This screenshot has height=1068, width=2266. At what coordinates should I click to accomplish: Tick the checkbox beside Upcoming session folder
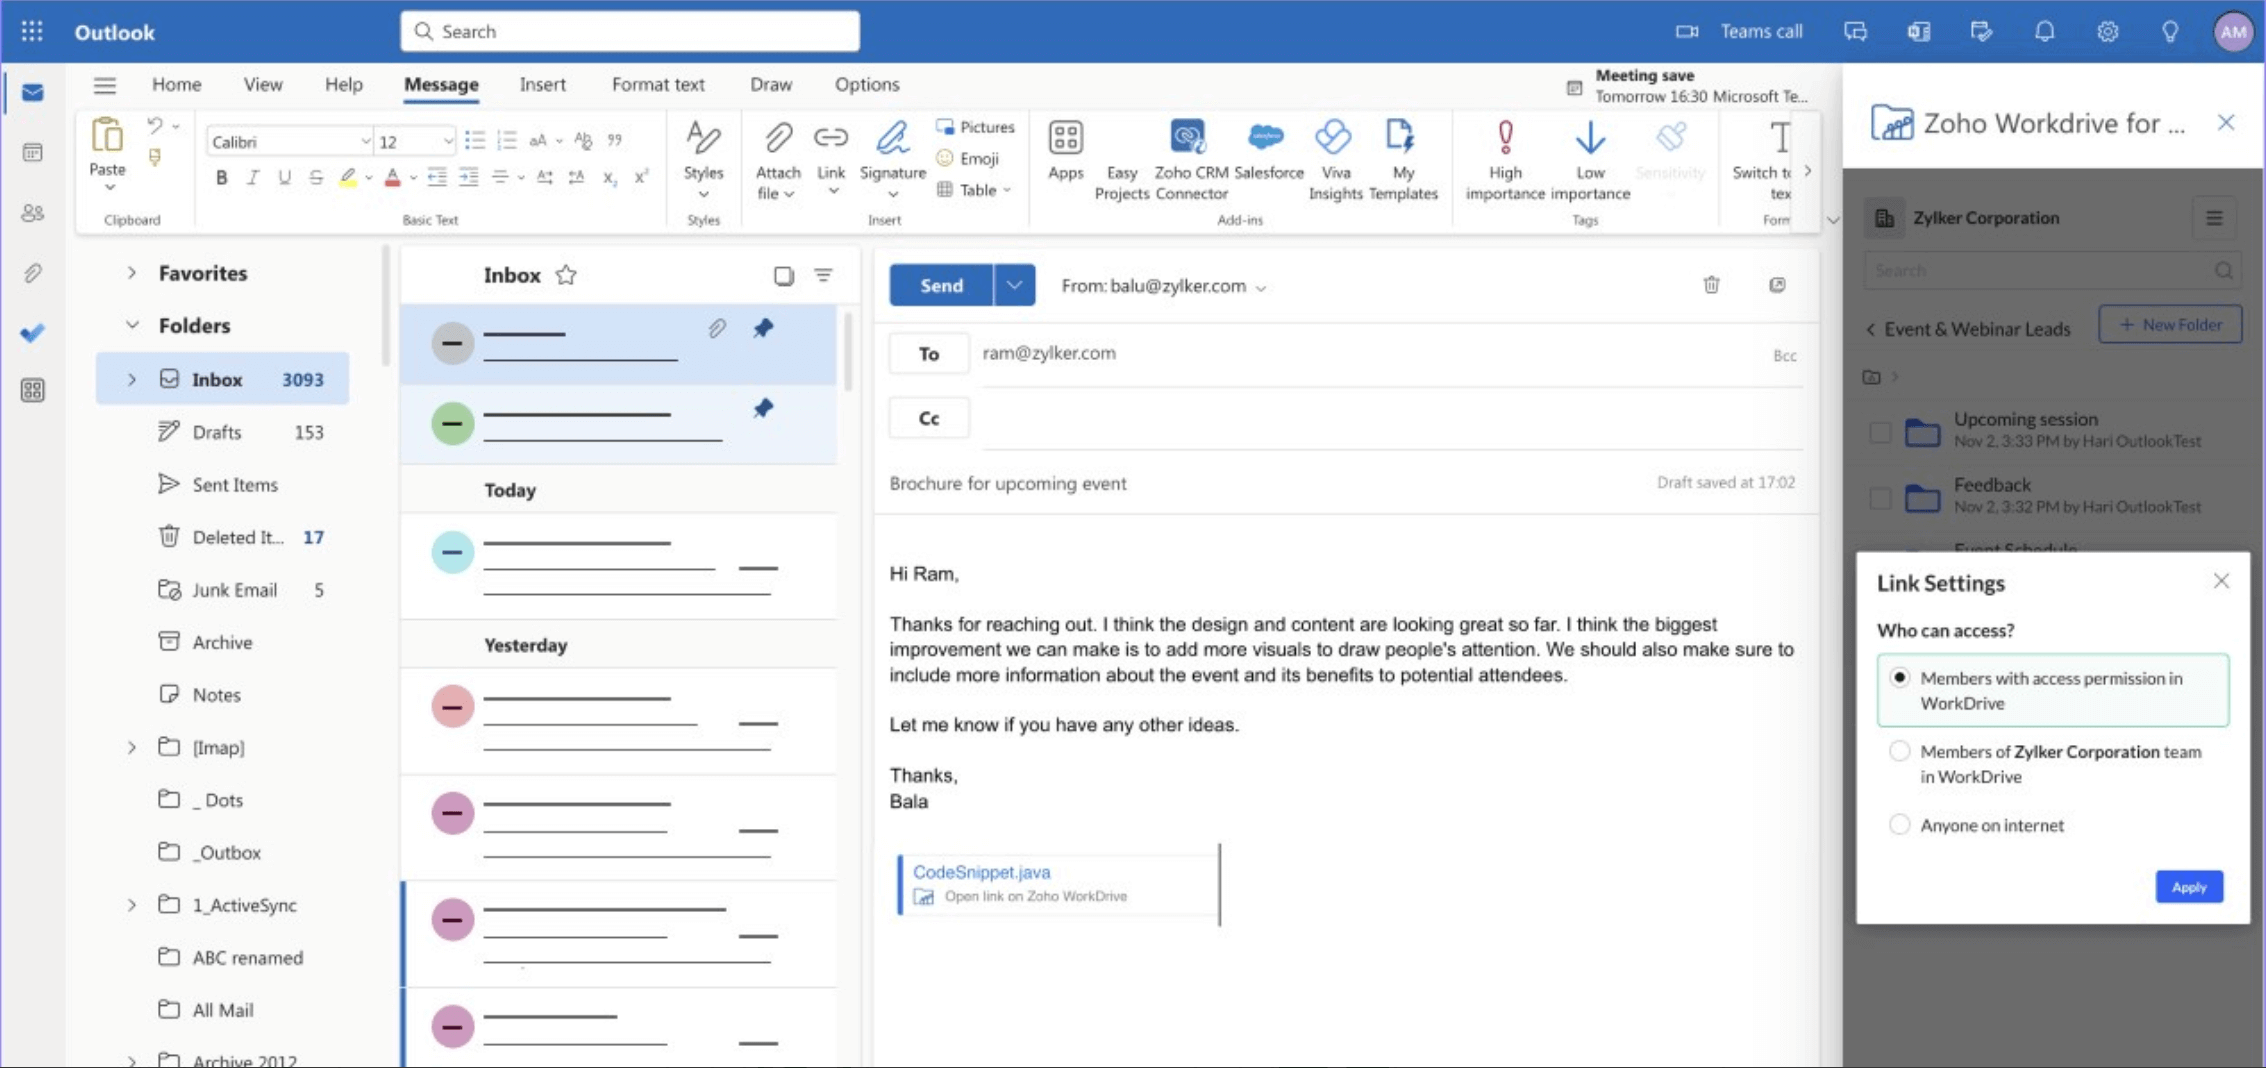coord(1880,432)
